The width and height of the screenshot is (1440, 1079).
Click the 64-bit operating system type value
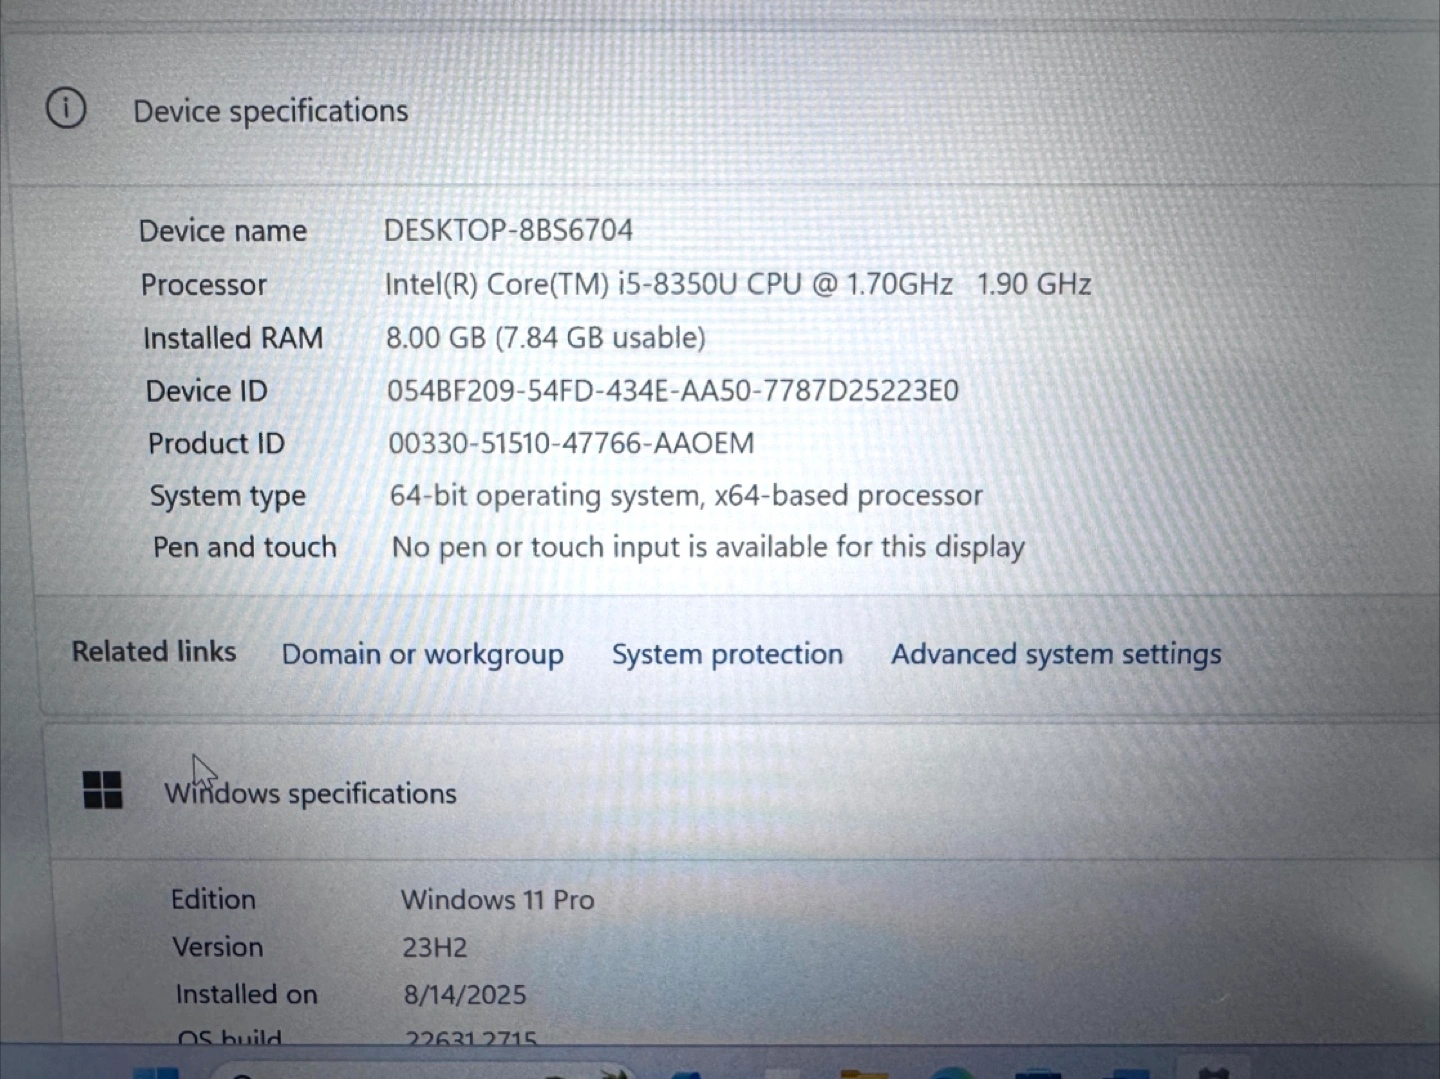686,495
